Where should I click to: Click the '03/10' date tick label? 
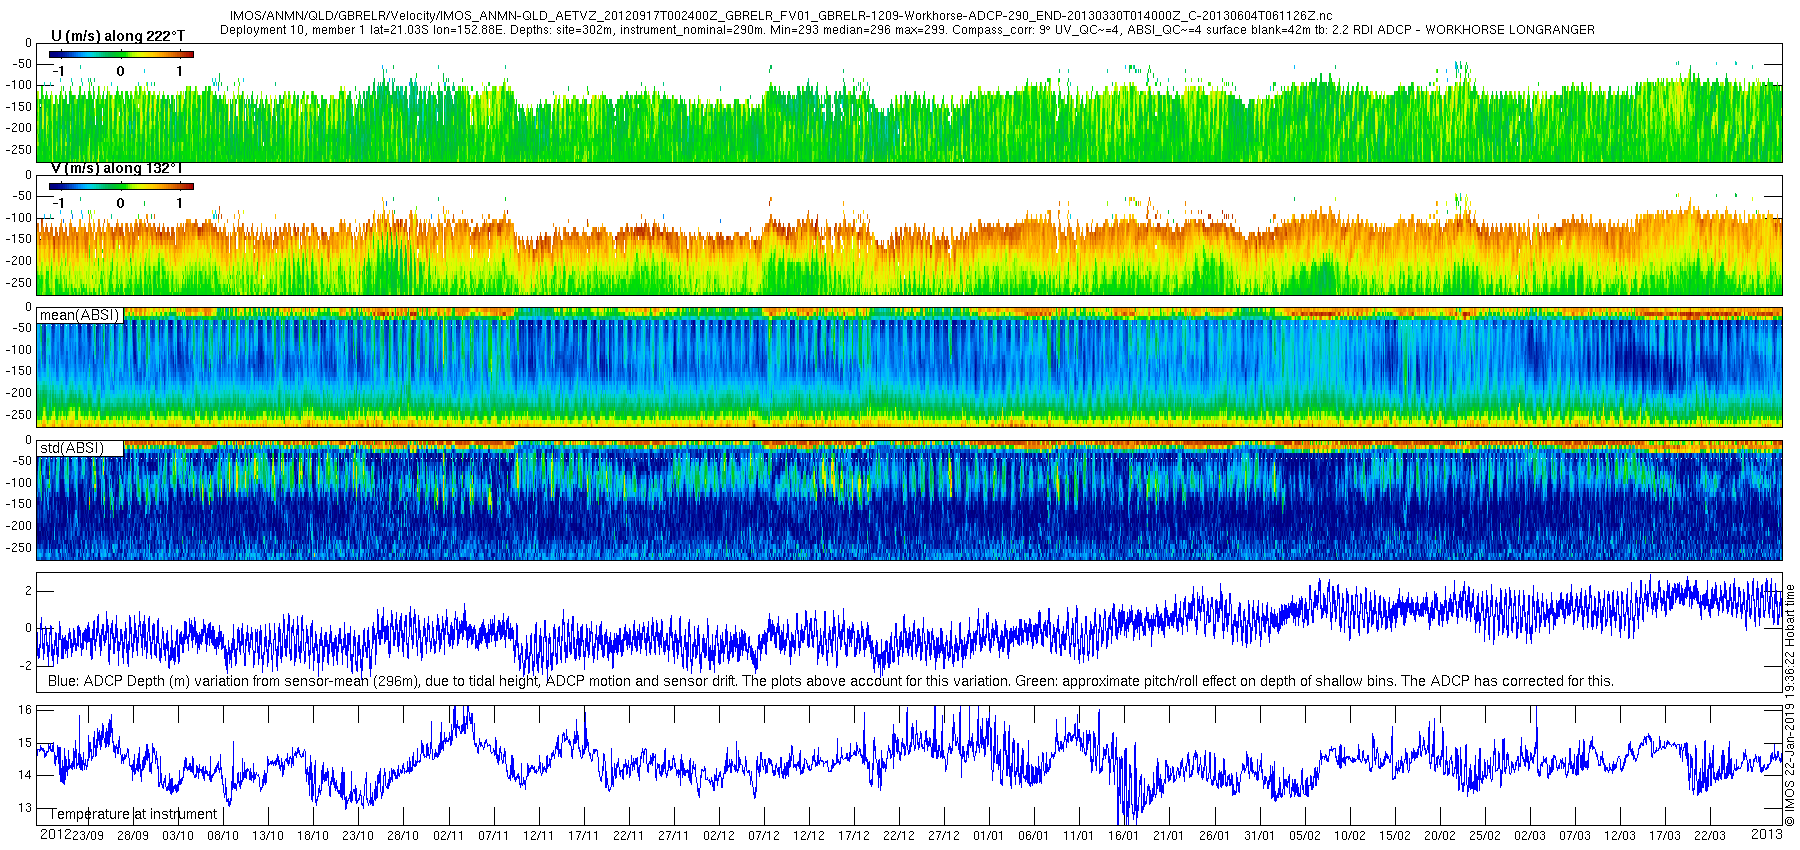click(178, 836)
